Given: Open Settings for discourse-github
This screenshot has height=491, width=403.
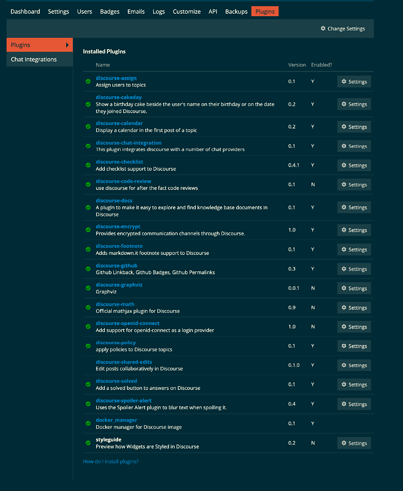Looking at the screenshot, I should (354, 269).
